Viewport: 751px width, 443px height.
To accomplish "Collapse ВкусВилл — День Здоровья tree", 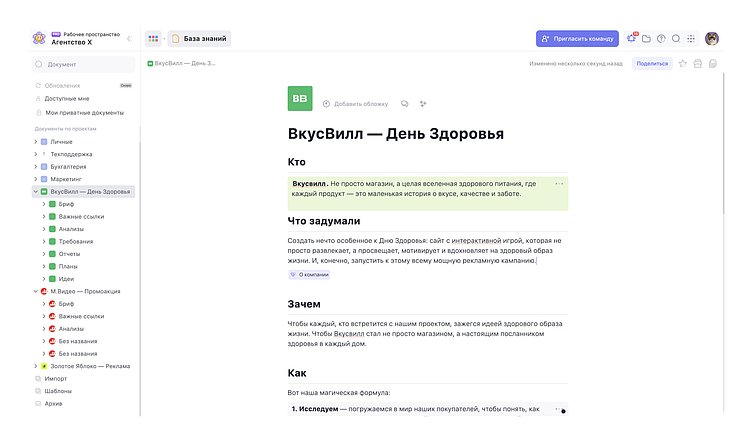I will tap(35, 192).
